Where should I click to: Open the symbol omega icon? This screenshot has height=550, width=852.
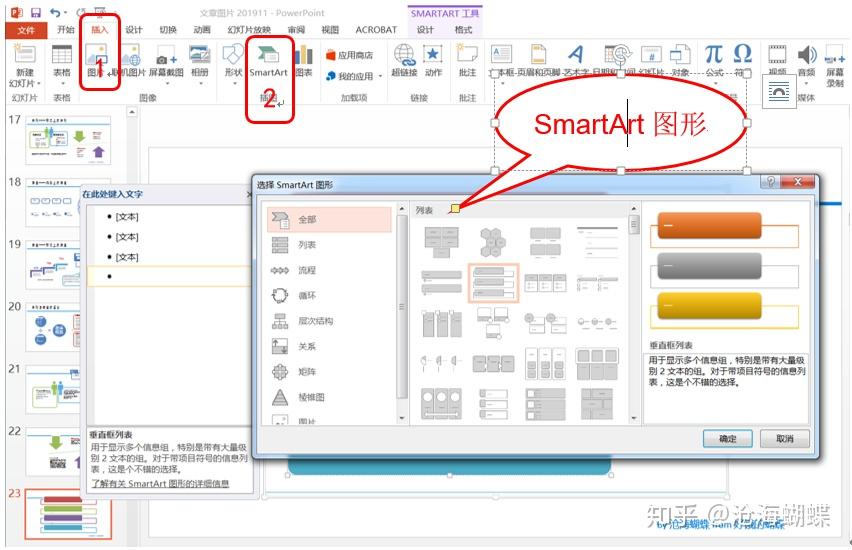743,54
